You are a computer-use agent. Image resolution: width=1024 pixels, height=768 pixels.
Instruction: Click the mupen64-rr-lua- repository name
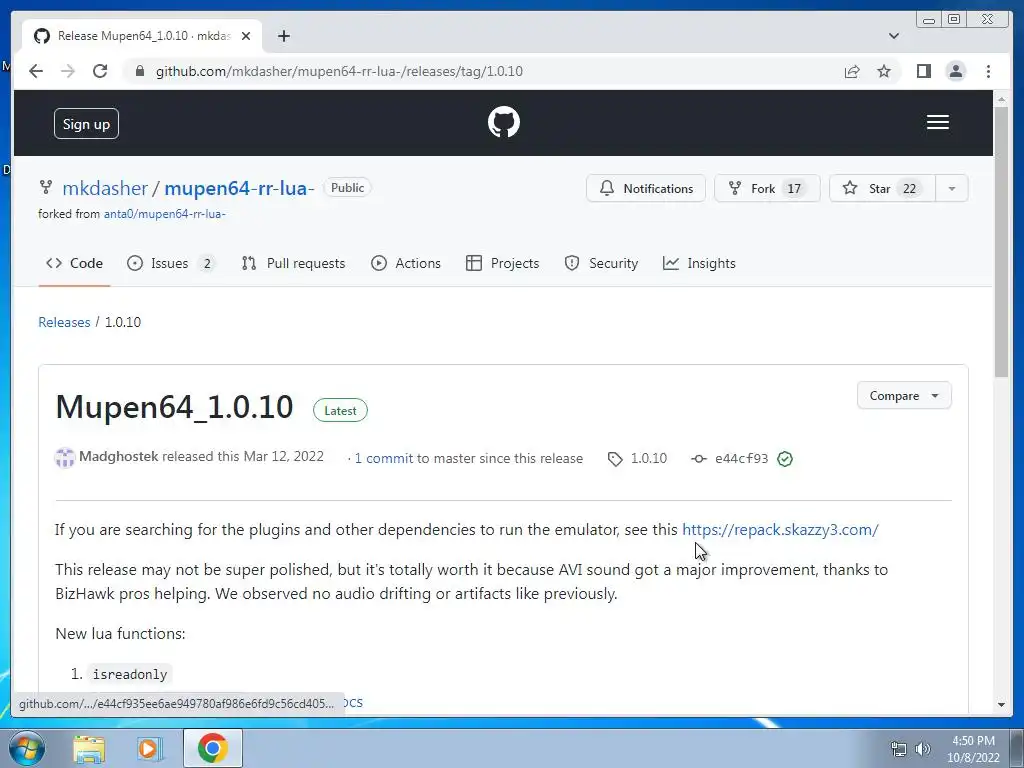click(x=239, y=188)
